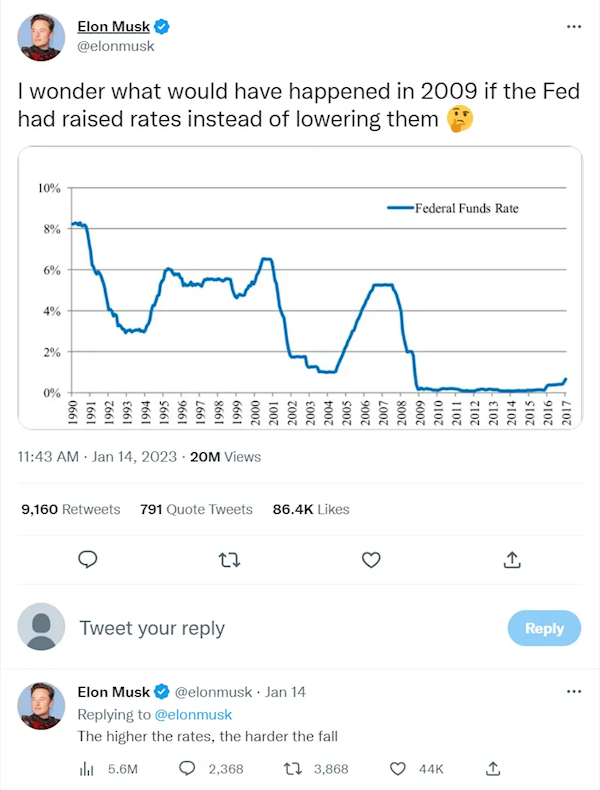View the 86.4K Likes list
This screenshot has width=600, height=790.
click(311, 509)
